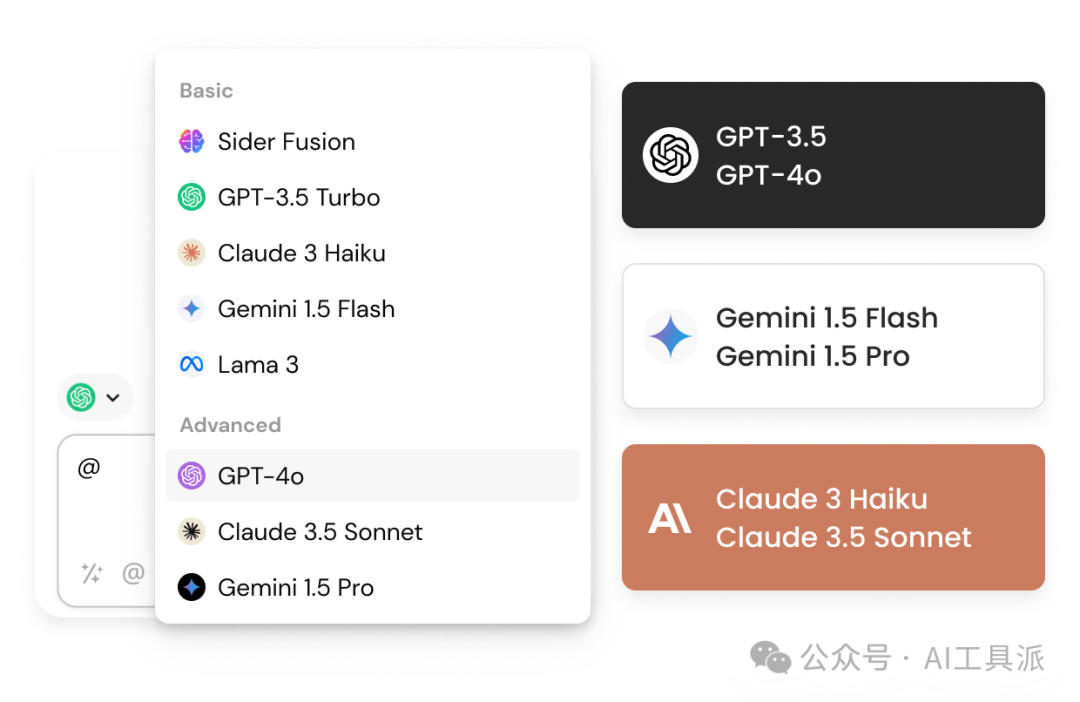Click the white Gemini 1.5 models card

point(833,336)
